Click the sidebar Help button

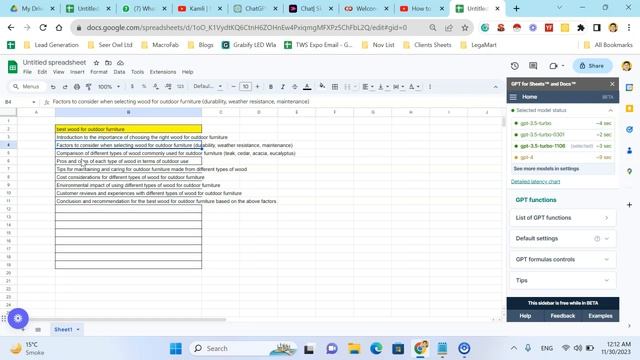click(525, 316)
